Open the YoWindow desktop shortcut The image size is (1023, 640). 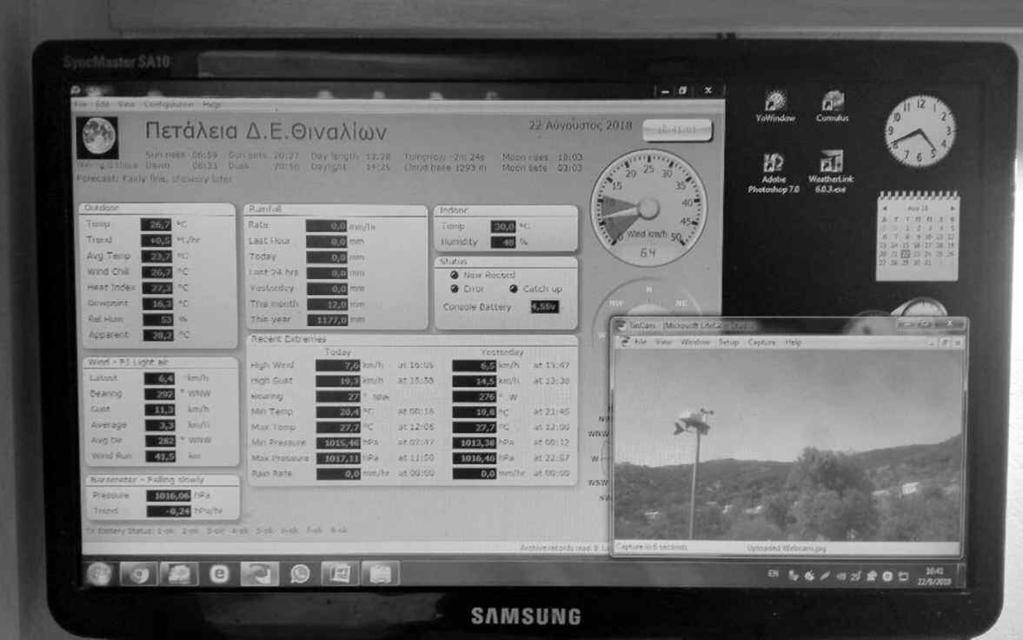coord(775,107)
